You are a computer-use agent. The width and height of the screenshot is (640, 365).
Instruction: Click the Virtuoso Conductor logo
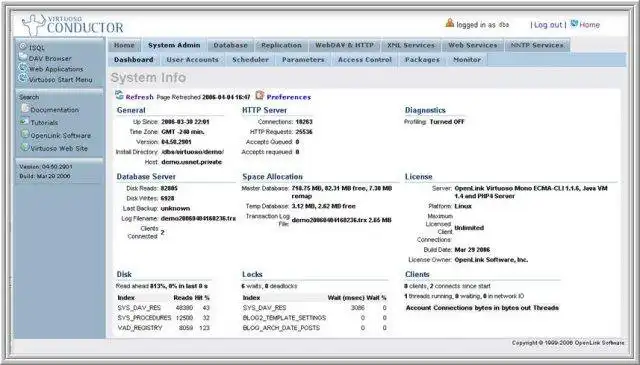(73, 25)
